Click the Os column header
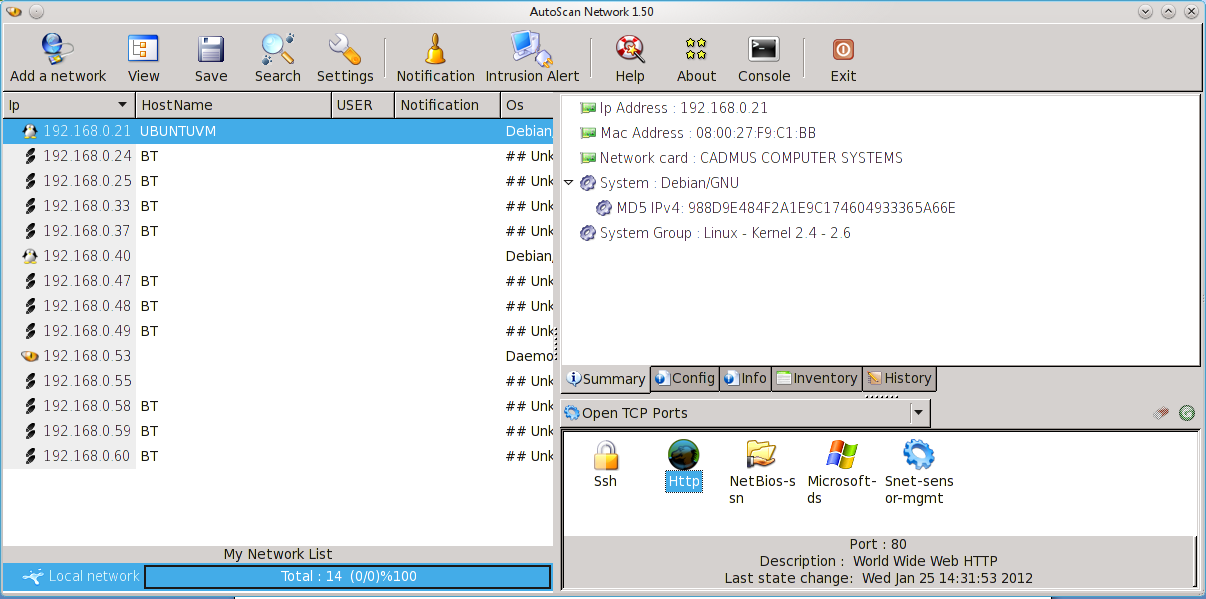This screenshot has height=599, width=1206. [527, 105]
